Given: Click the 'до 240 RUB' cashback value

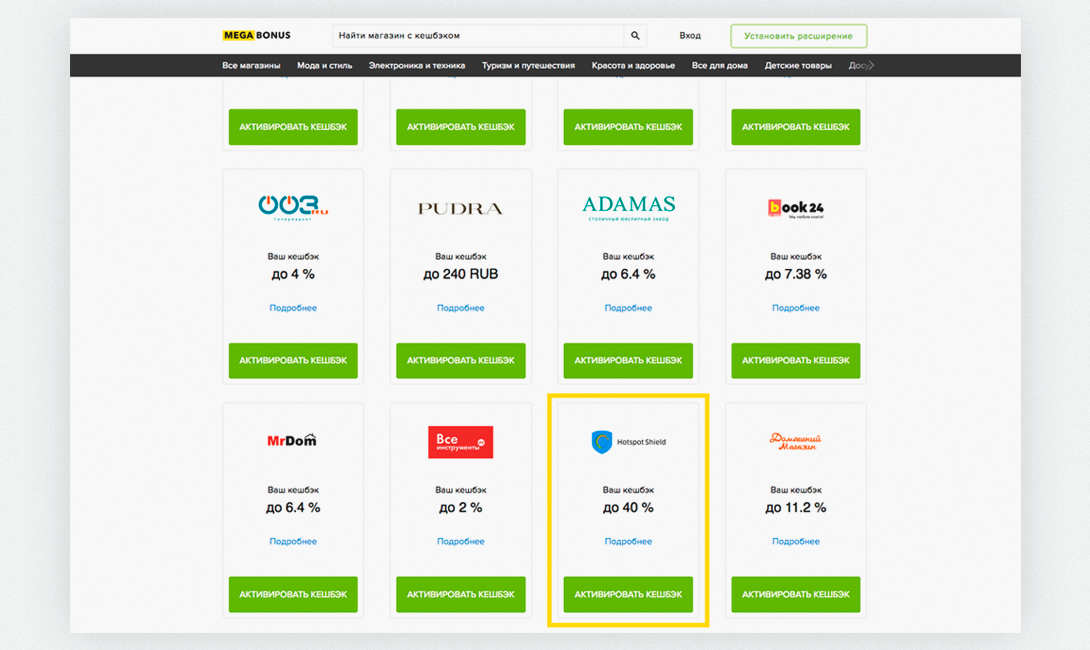Looking at the screenshot, I should pos(461,275).
